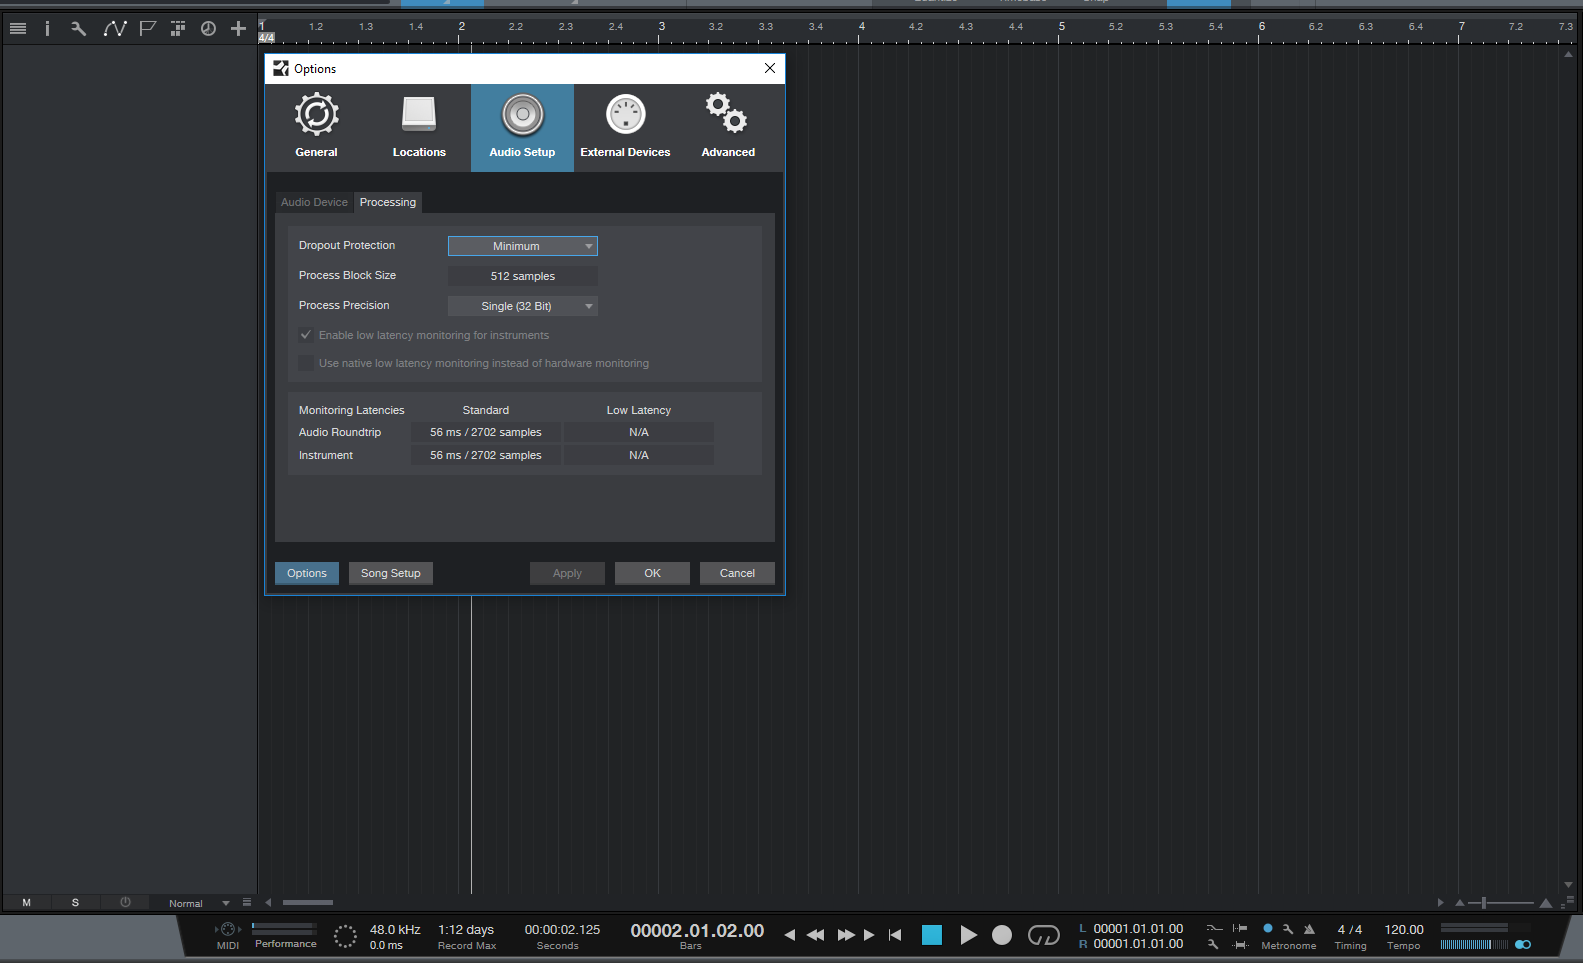The image size is (1583, 963).
Task: Click the MIDI activity icon
Action: pos(228,930)
